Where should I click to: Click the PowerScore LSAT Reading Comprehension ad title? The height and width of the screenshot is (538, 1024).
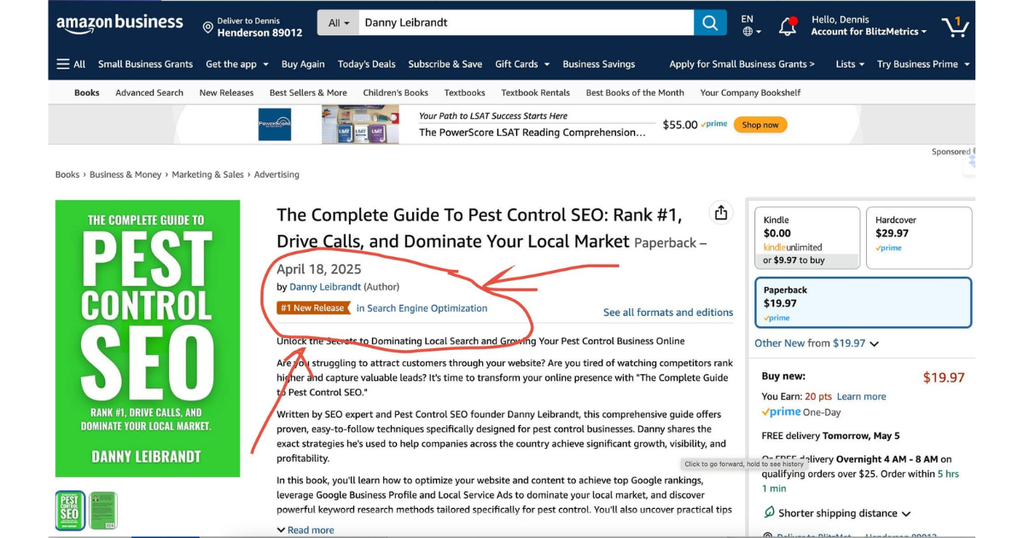pyautogui.click(x=532, y=132)
